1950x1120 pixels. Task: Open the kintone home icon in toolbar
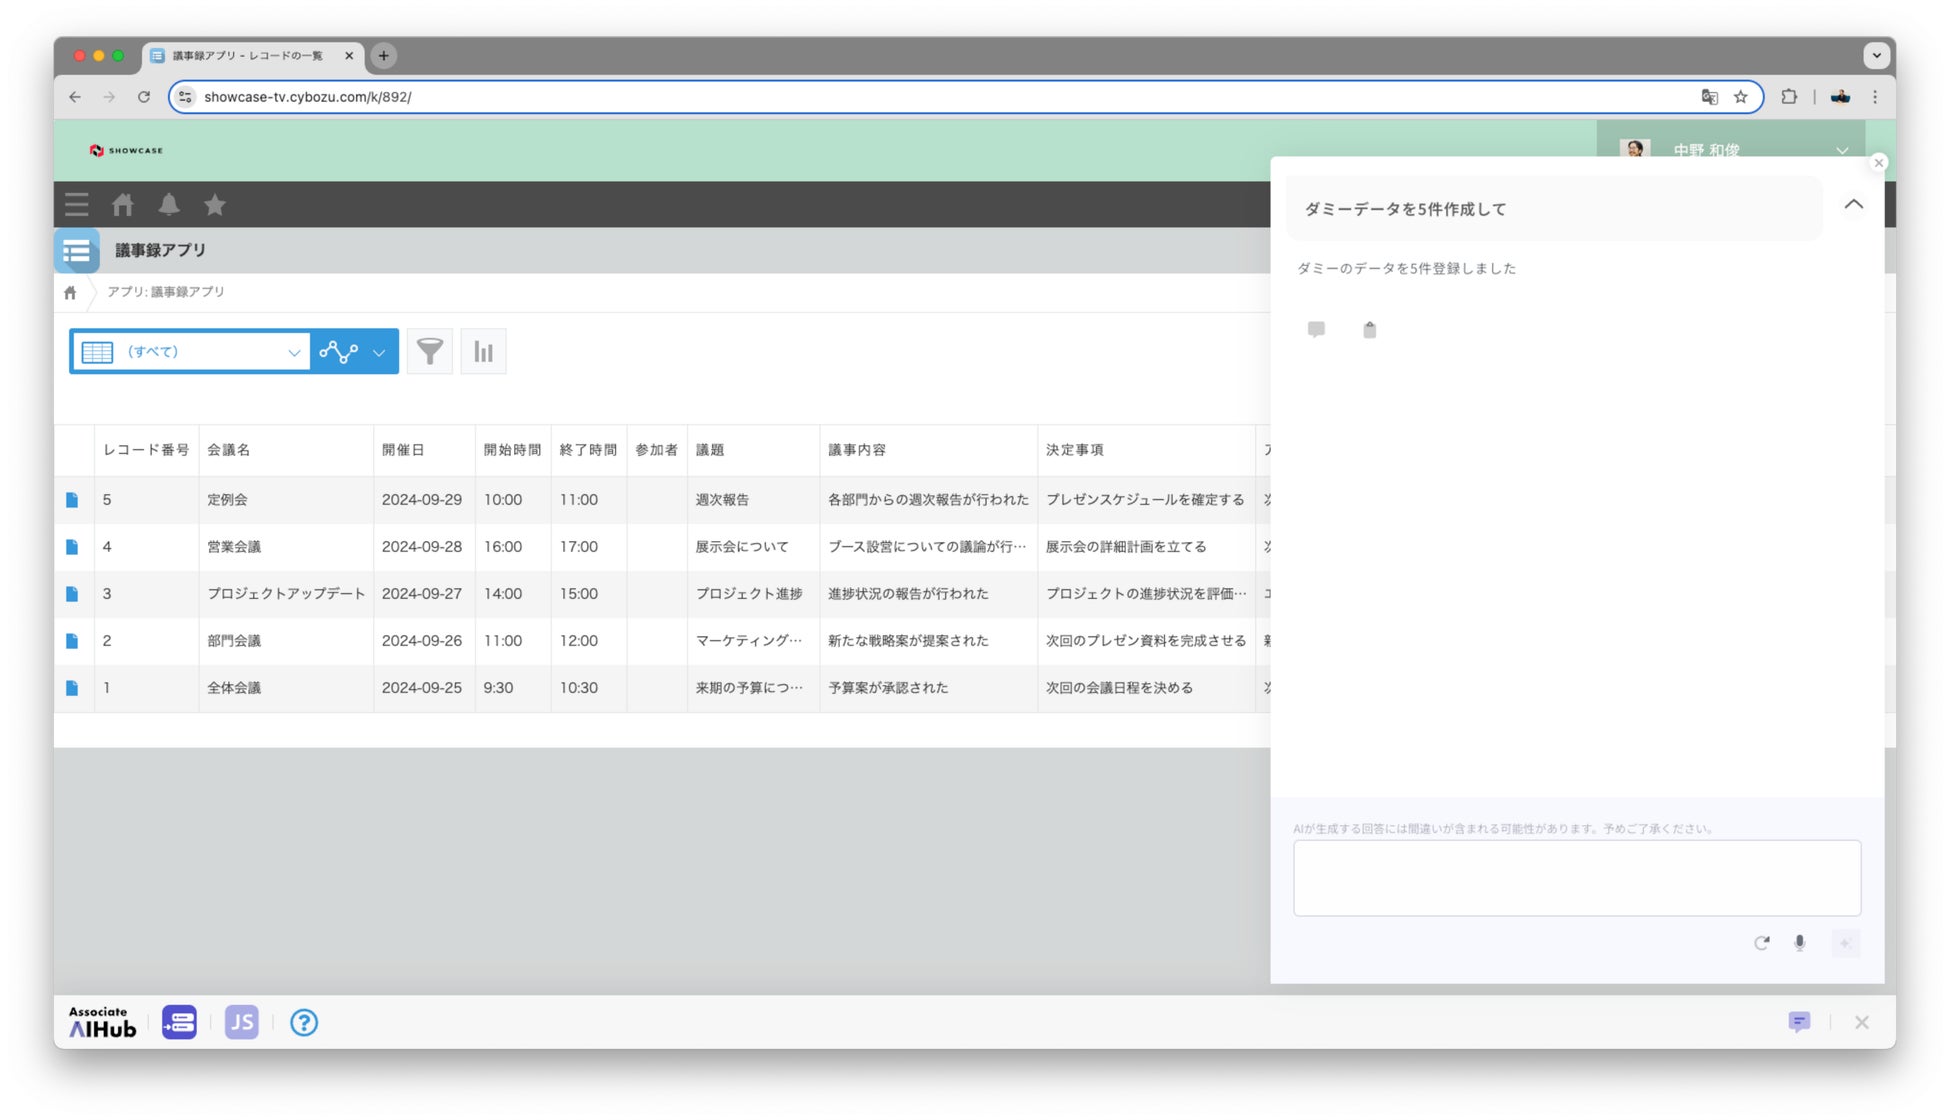point(123,205)
